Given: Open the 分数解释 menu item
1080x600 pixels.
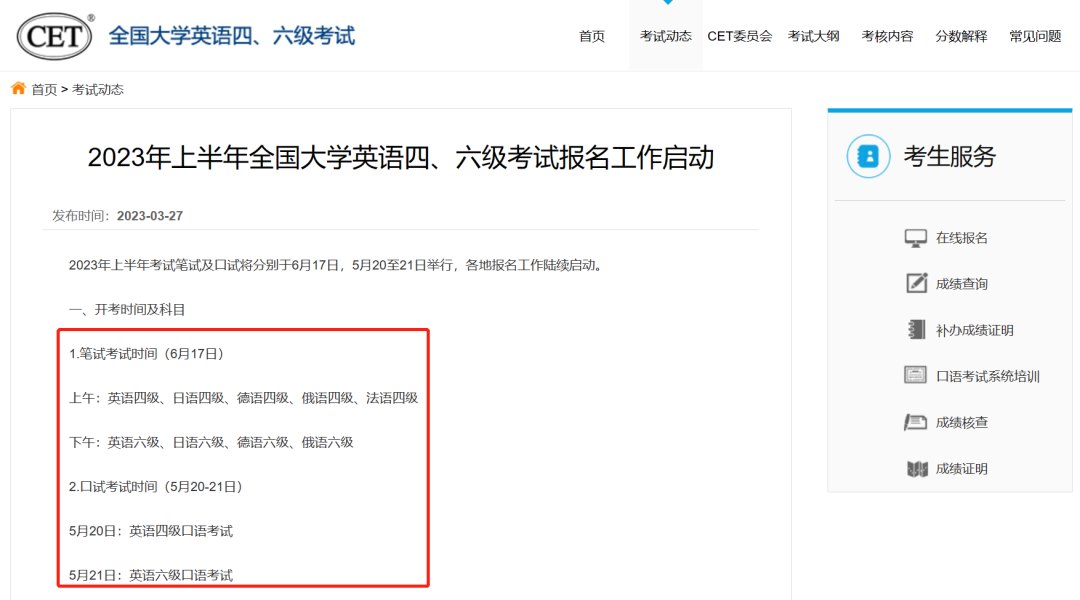Looking at the screenshot, I should (x=961, y=35).
